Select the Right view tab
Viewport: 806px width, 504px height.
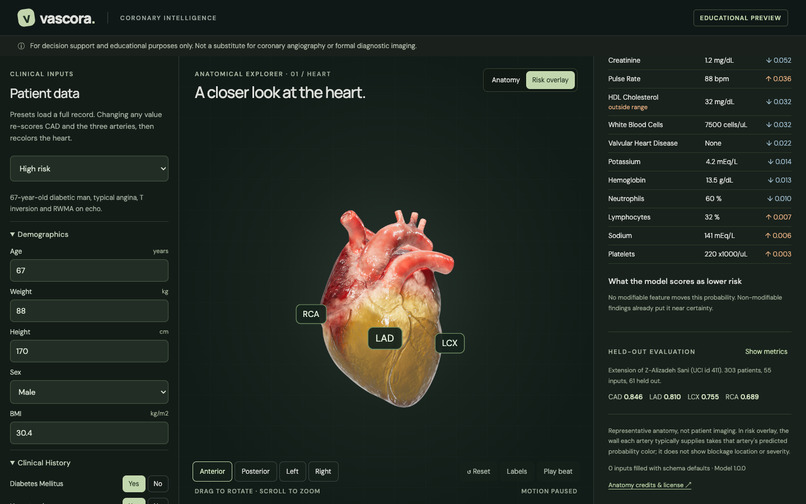(x=323, y=471)
